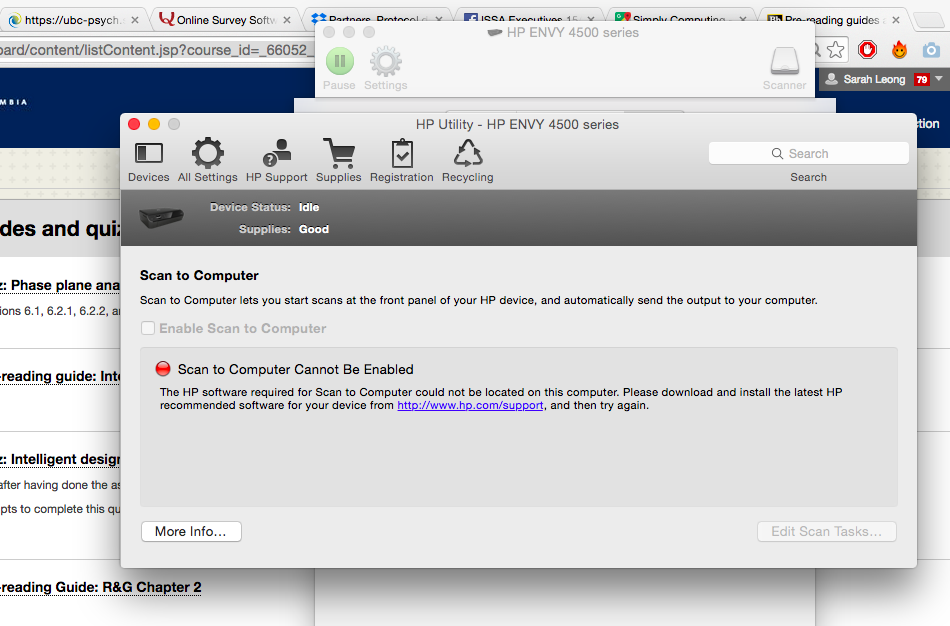Open the Supplies shopping cart
The height and width of the screenshot is (626, 950).
(x=339, y=161)
